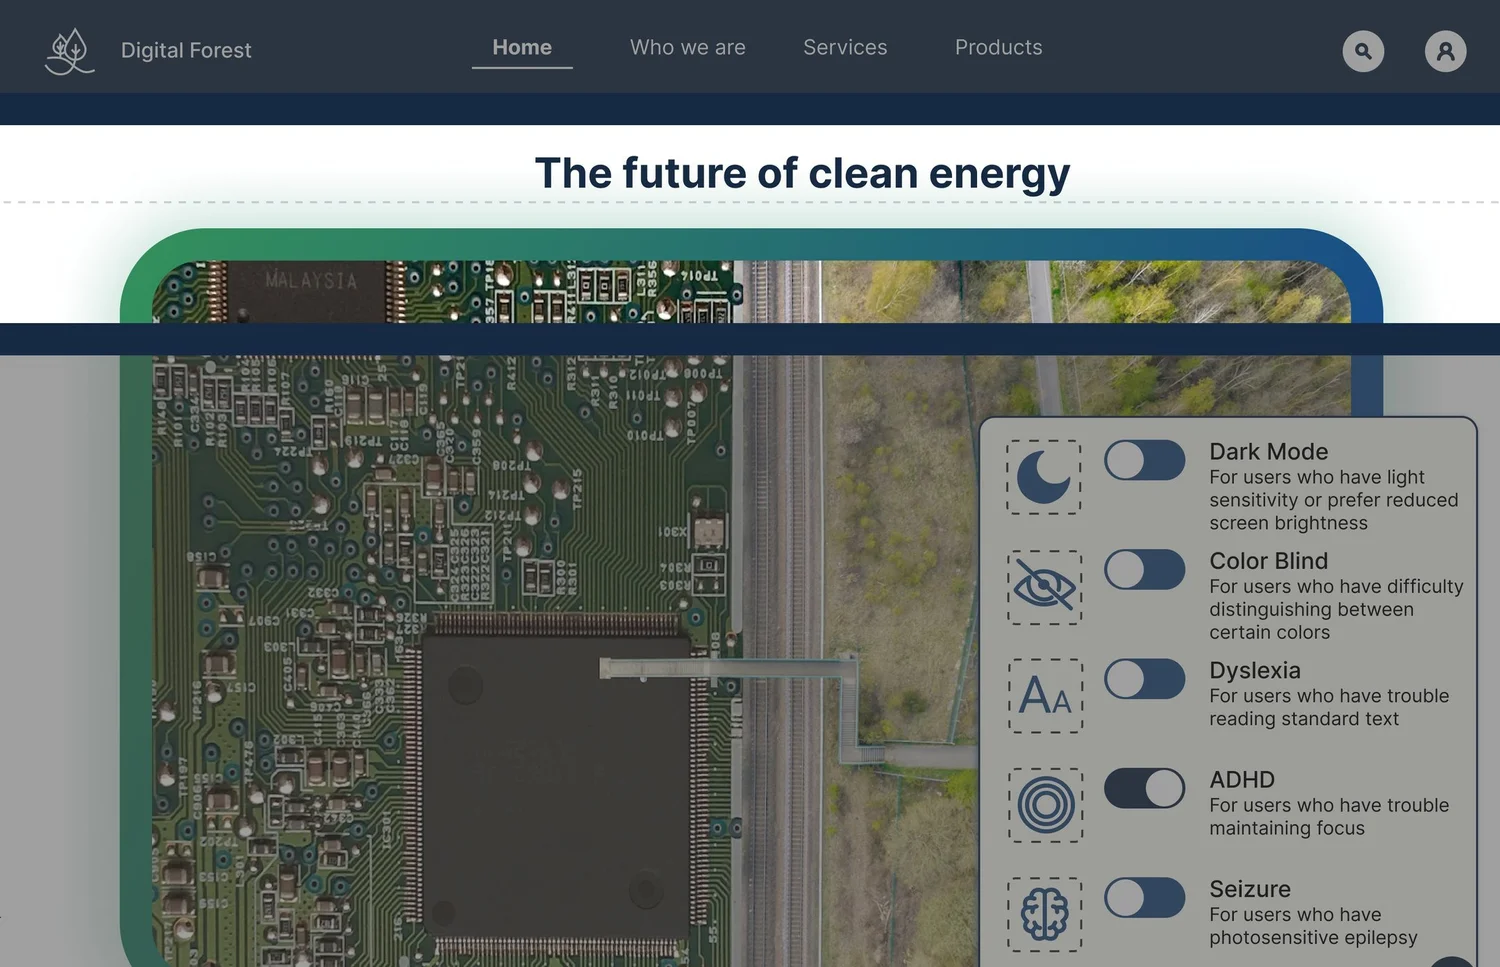1500x967 pixels.
Task: Navigate to Products
Action: point(999,48)
